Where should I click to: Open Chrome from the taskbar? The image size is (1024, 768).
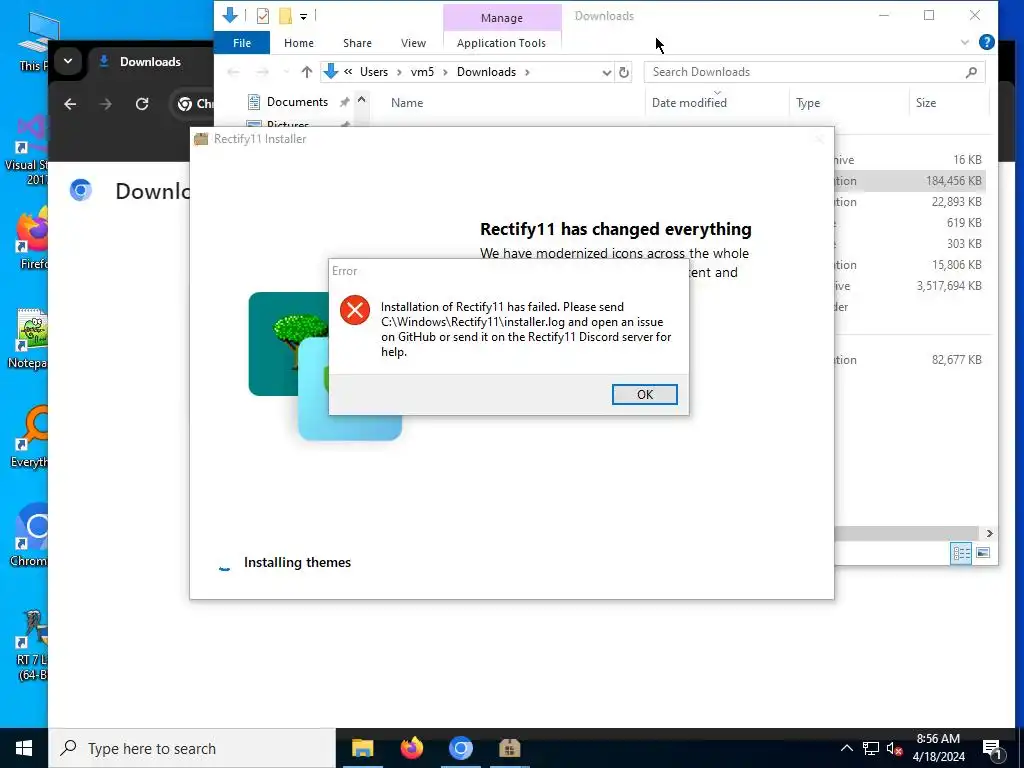pos(460,748)
